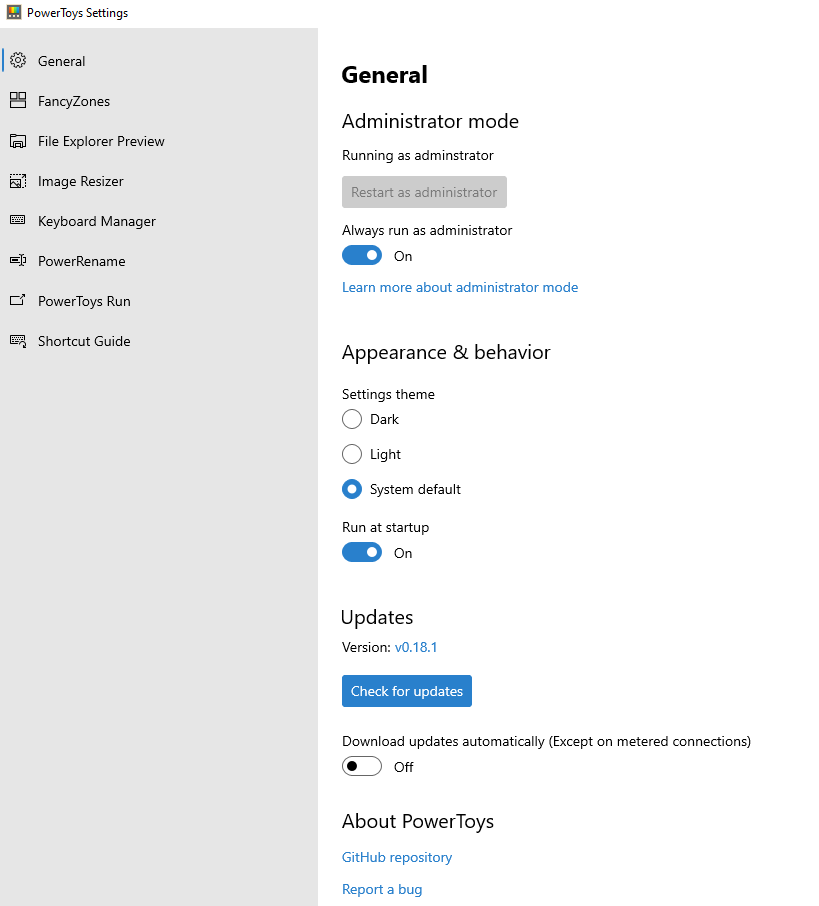This screenshot has width=819, height=906.
Task: Select PowerRename in the sidebar
Action: coord(159,261)
